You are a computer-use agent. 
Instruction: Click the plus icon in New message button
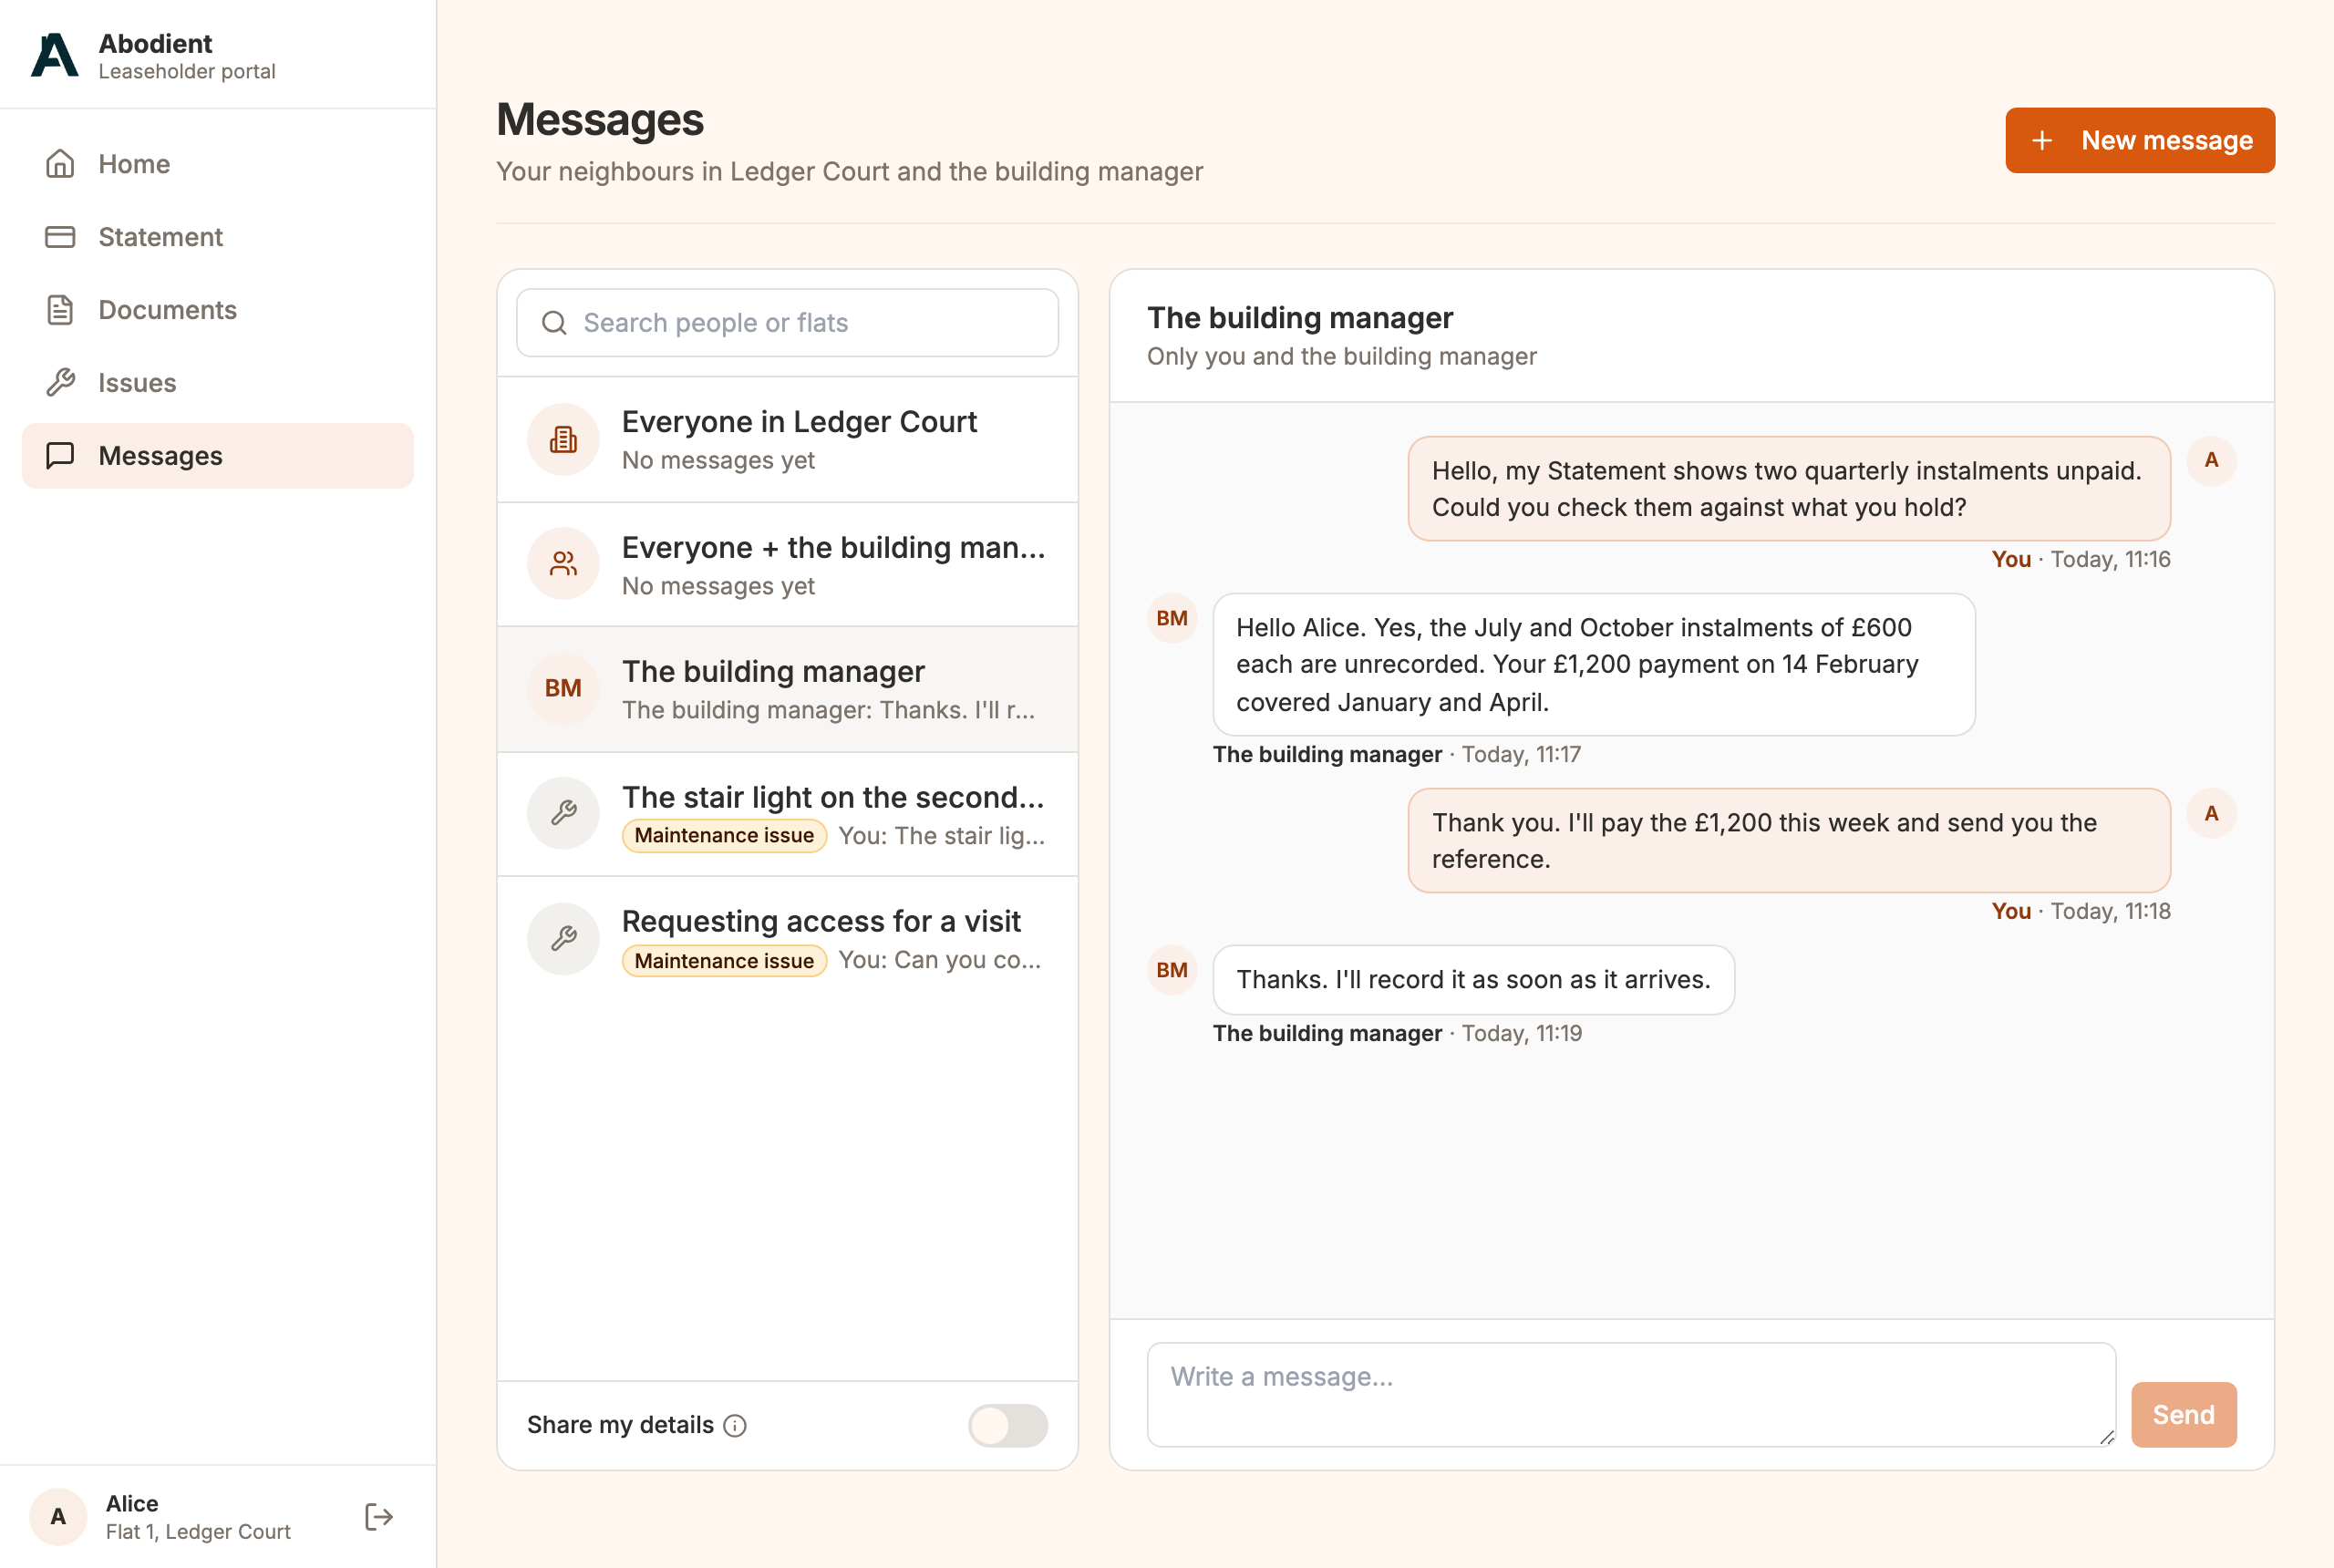point(2042,140)
